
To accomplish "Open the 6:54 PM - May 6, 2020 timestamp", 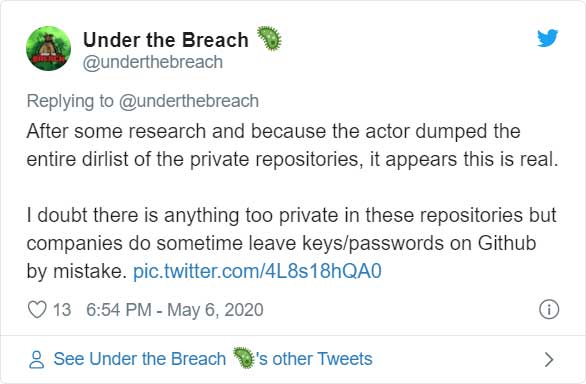I will [x=175, y=310].
